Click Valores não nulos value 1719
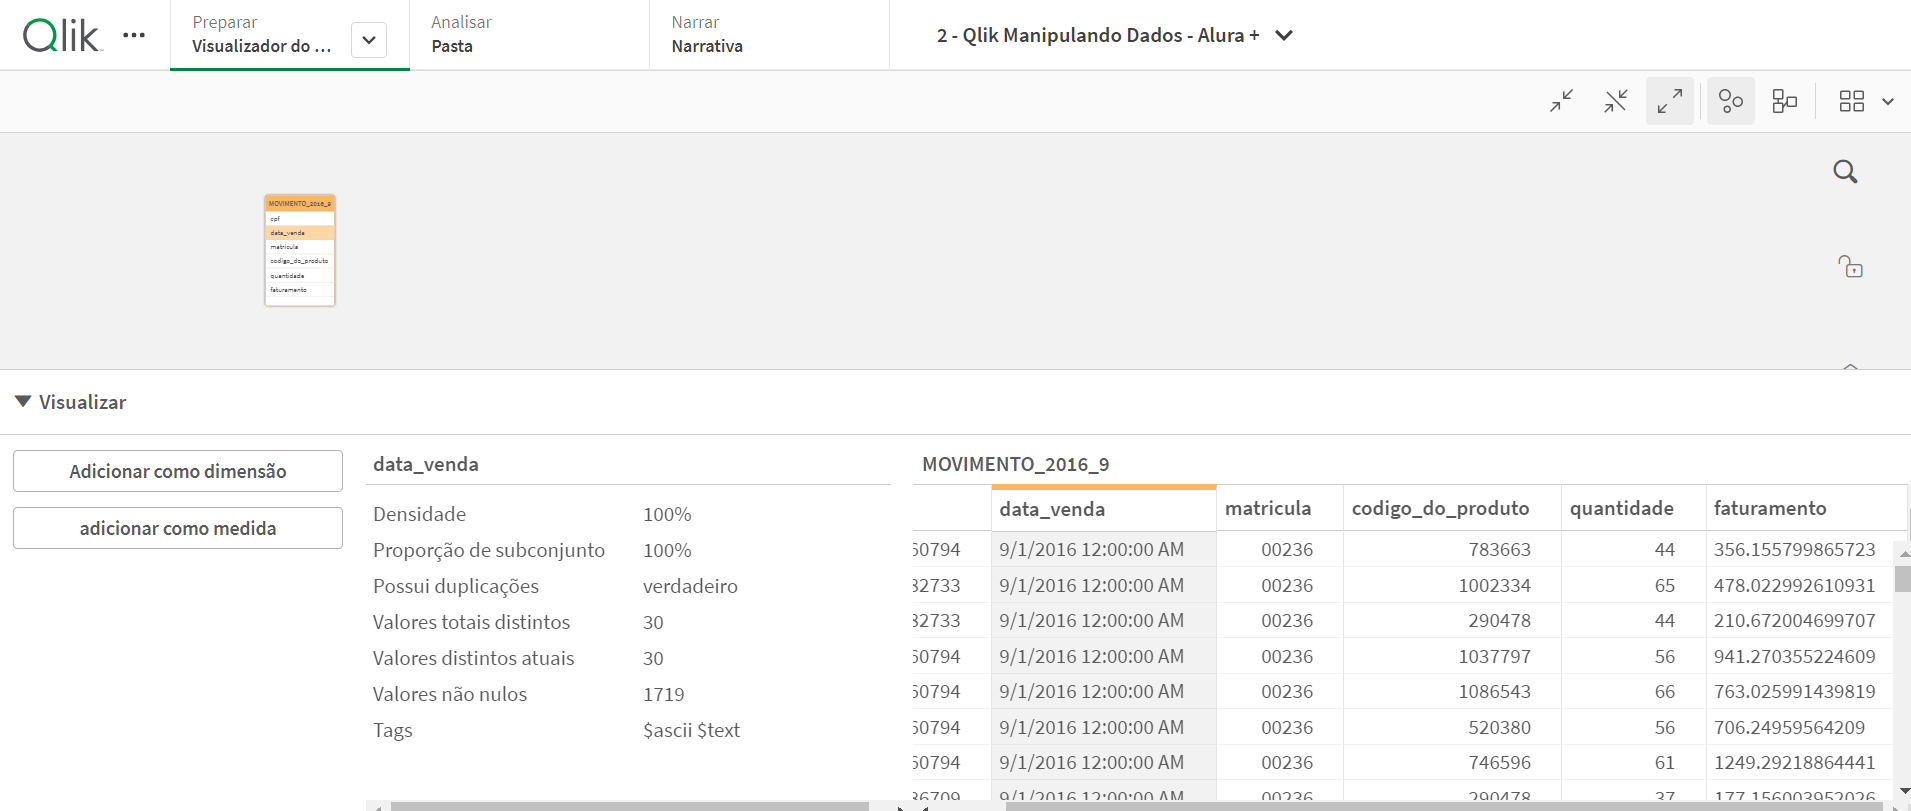Screen dimensions: 1911x811 (664, 694)
